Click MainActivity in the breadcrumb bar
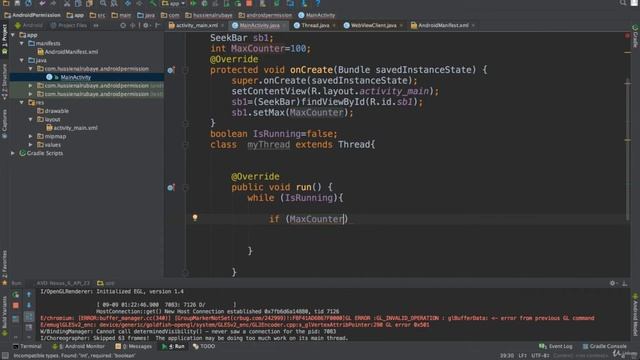Screen dimensions: 640x360 (317, 15)
